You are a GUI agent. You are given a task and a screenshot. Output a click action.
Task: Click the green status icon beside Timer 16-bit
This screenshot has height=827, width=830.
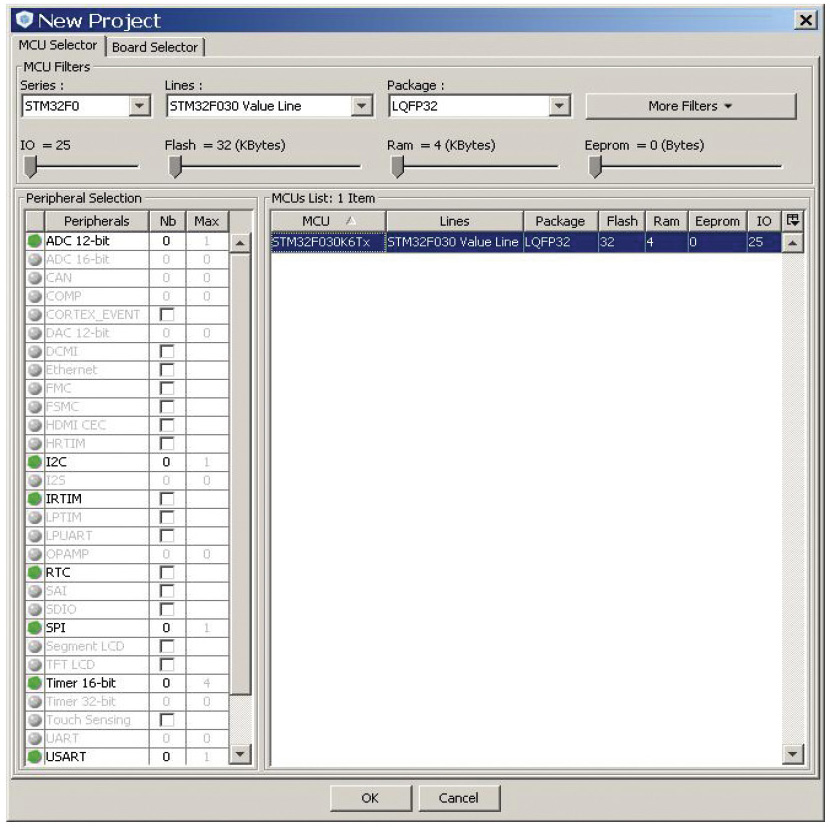coord(34,683)
